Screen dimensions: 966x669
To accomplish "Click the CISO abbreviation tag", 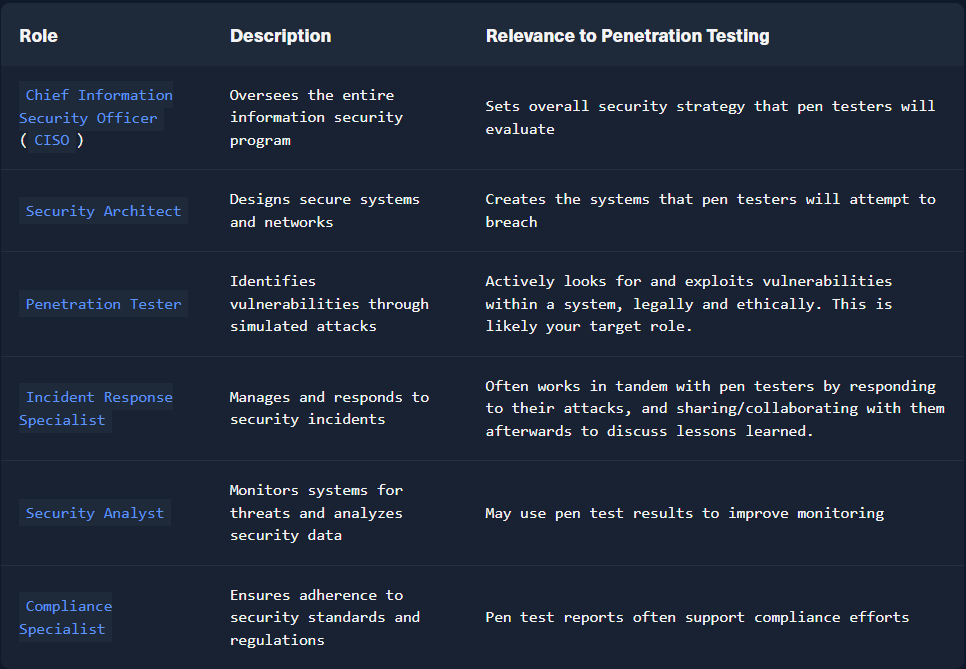I will (52, 141).
